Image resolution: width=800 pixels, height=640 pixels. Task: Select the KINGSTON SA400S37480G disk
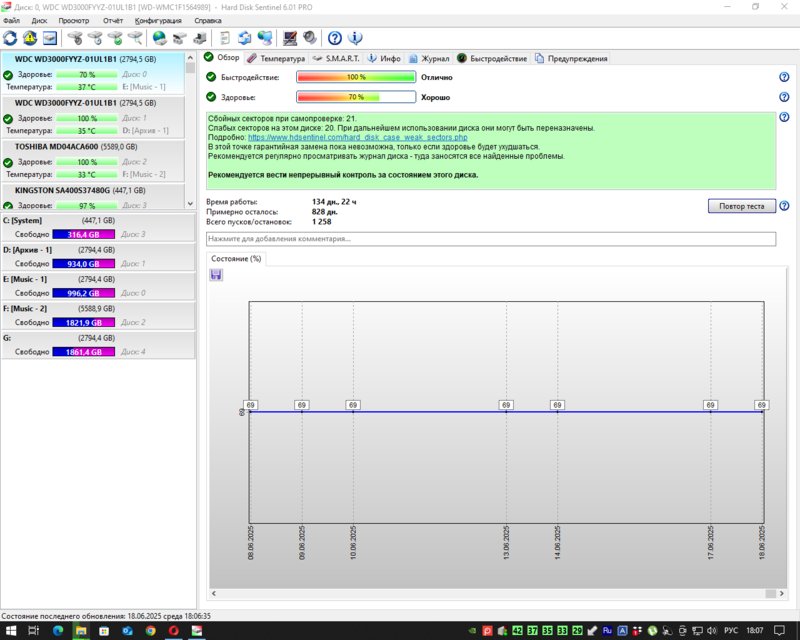(x=60, y=189)
